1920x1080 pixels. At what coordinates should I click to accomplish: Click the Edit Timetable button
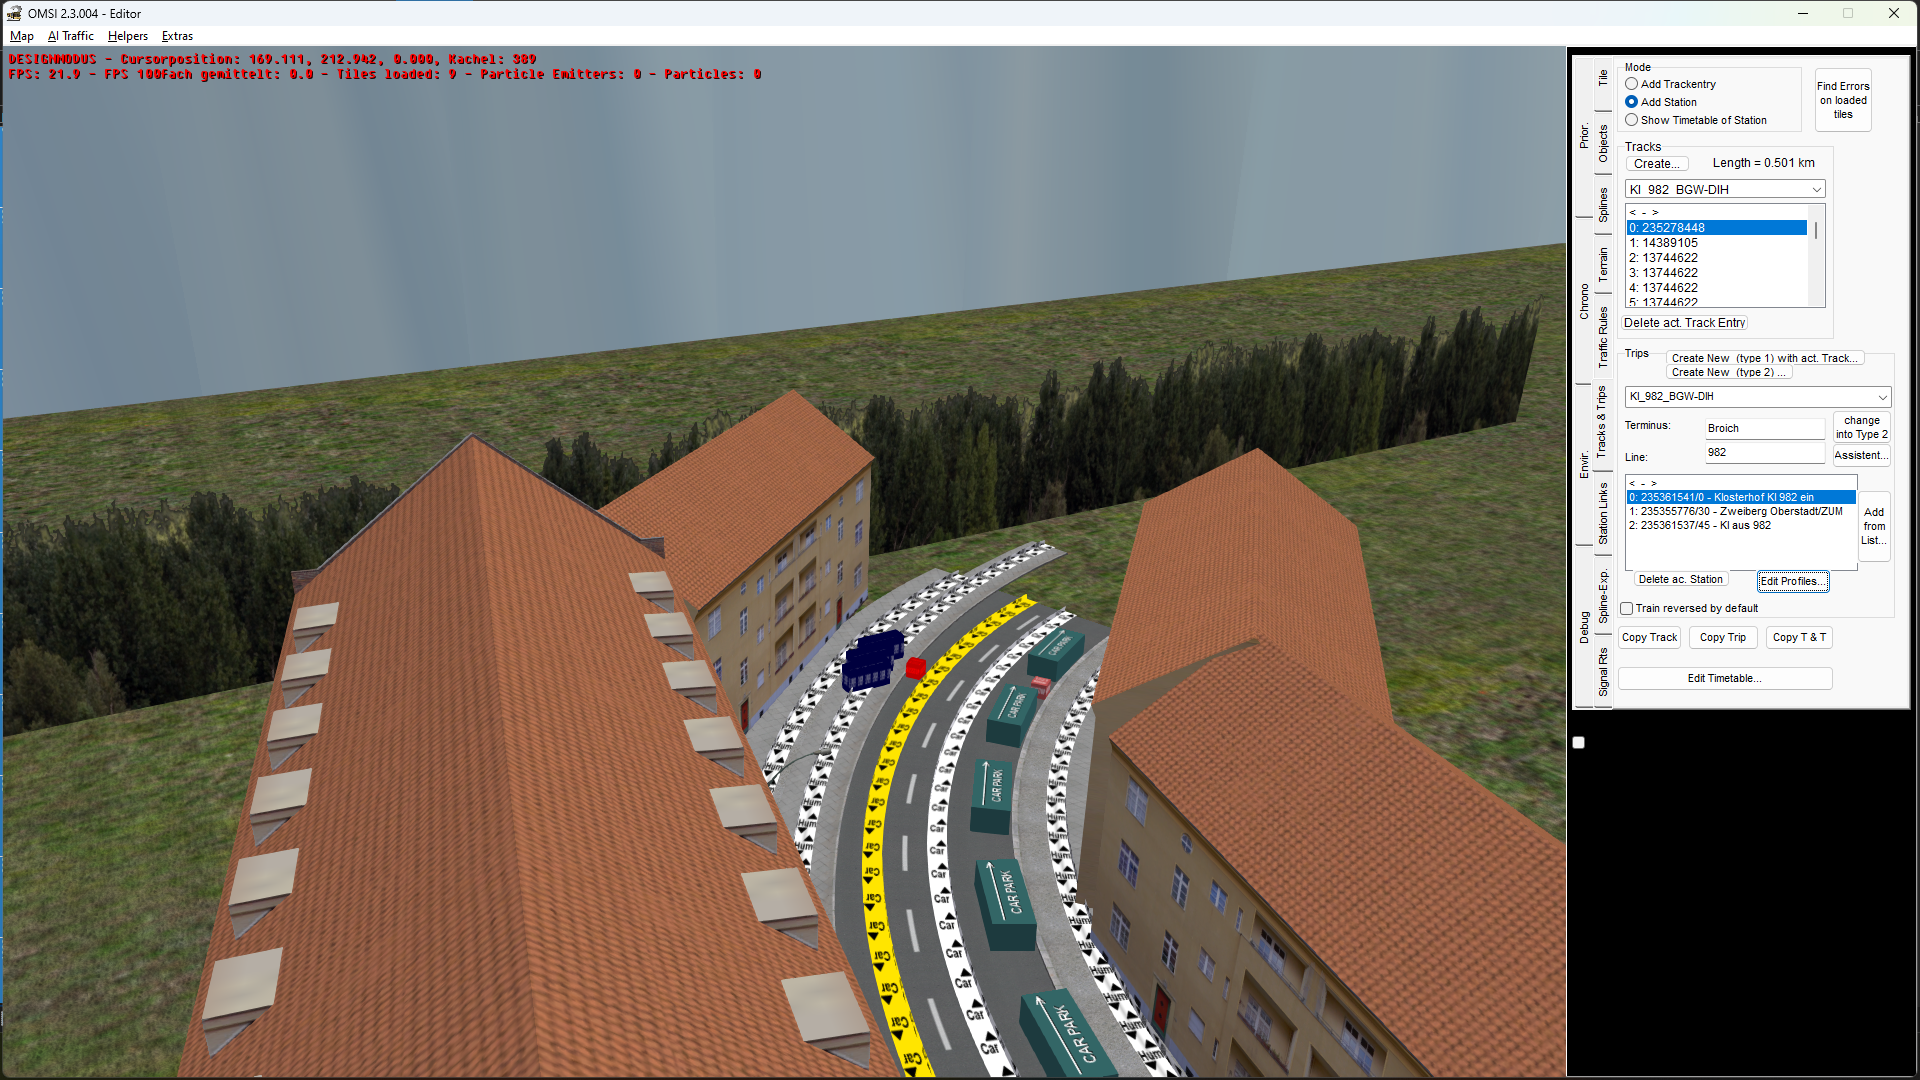(1724, 679)
